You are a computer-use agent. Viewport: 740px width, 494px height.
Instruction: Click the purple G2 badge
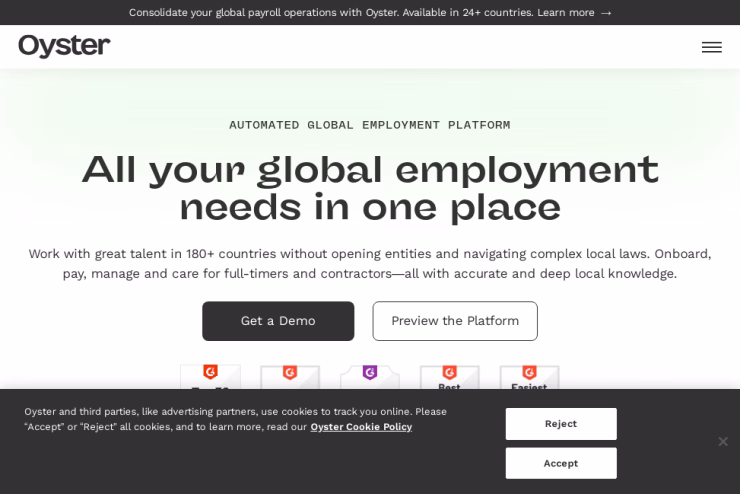coord(370,377)
